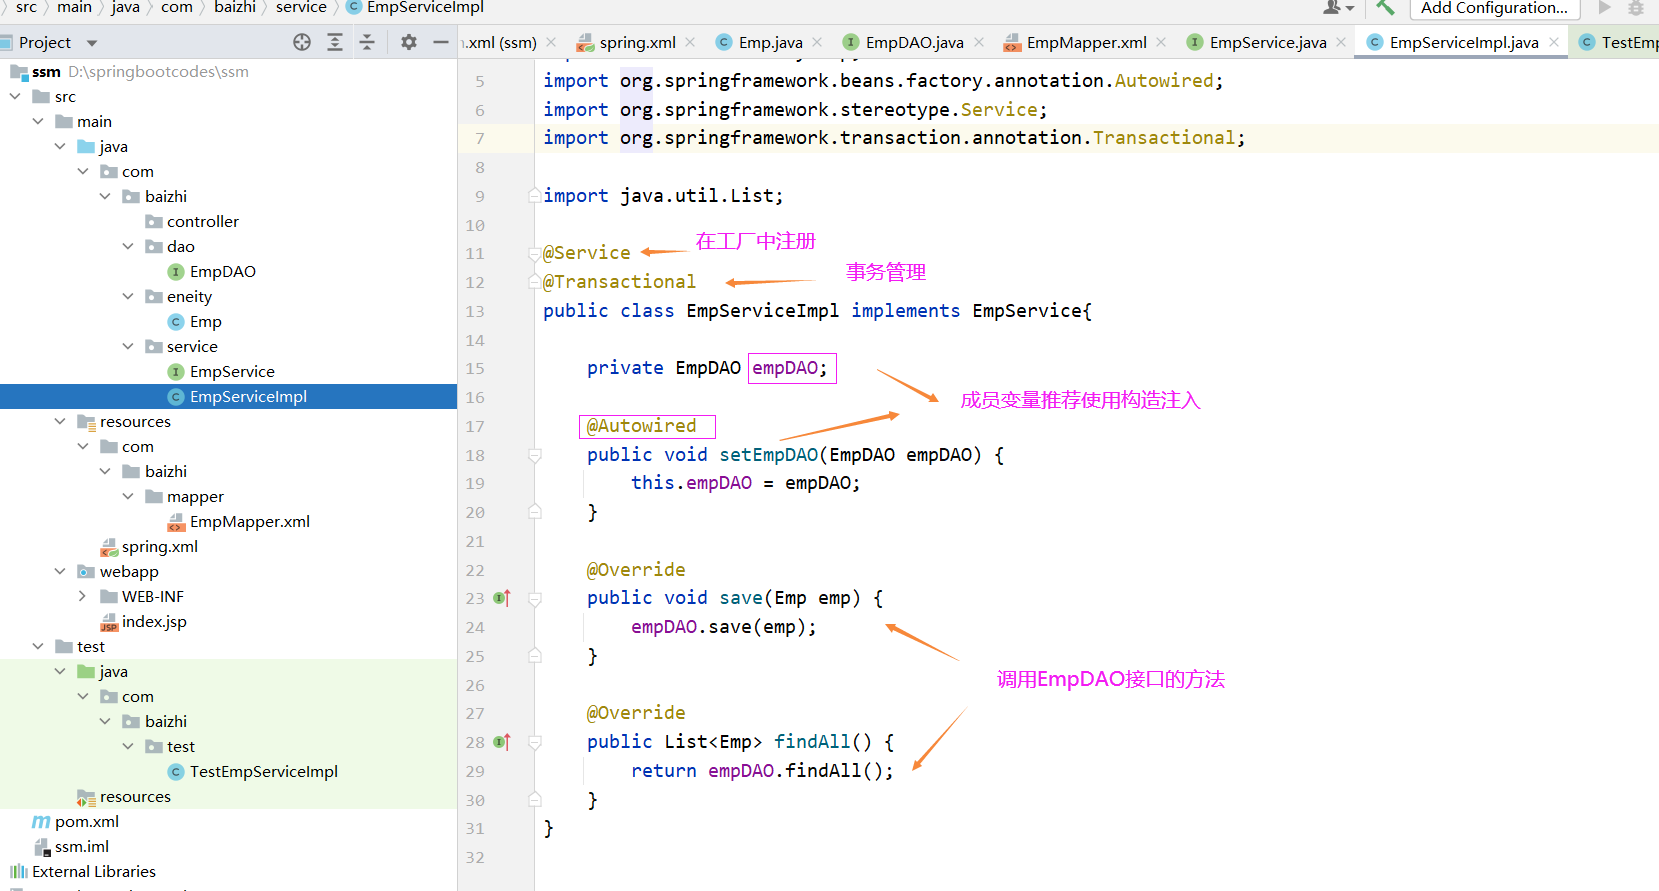The width and height of the screenshot is (1659, 891).
Task: Expand the WEB-INF folder node
Action: coord(83,596)
